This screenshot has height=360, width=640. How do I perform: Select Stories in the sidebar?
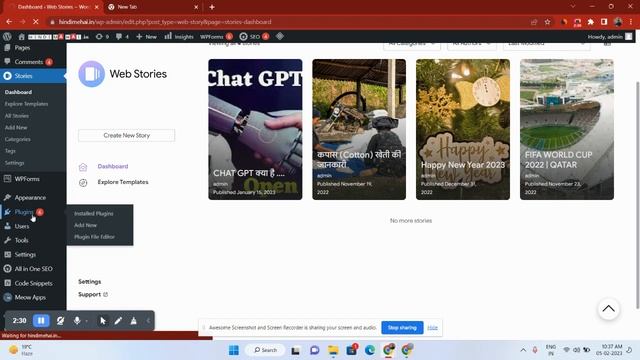pyautogui.click(x=23, y=76)
